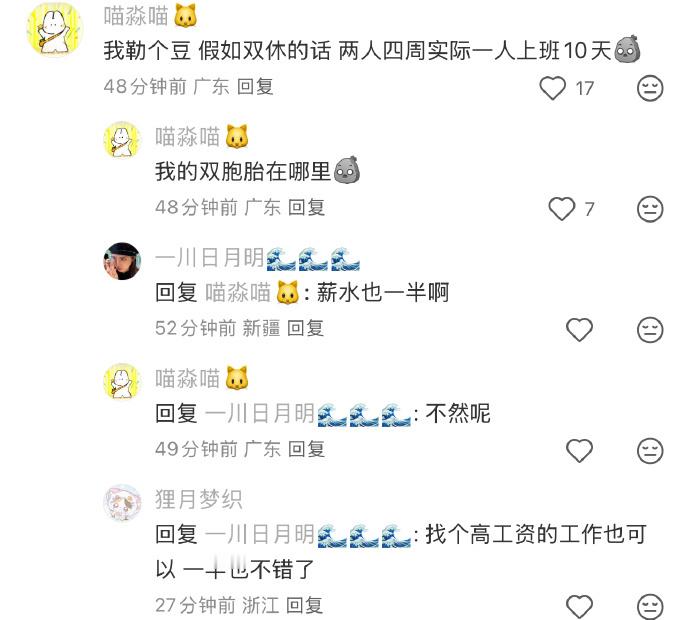
Task: Tap dislike icon on '薪水也一半啊' reply
Action: point(650,330)
